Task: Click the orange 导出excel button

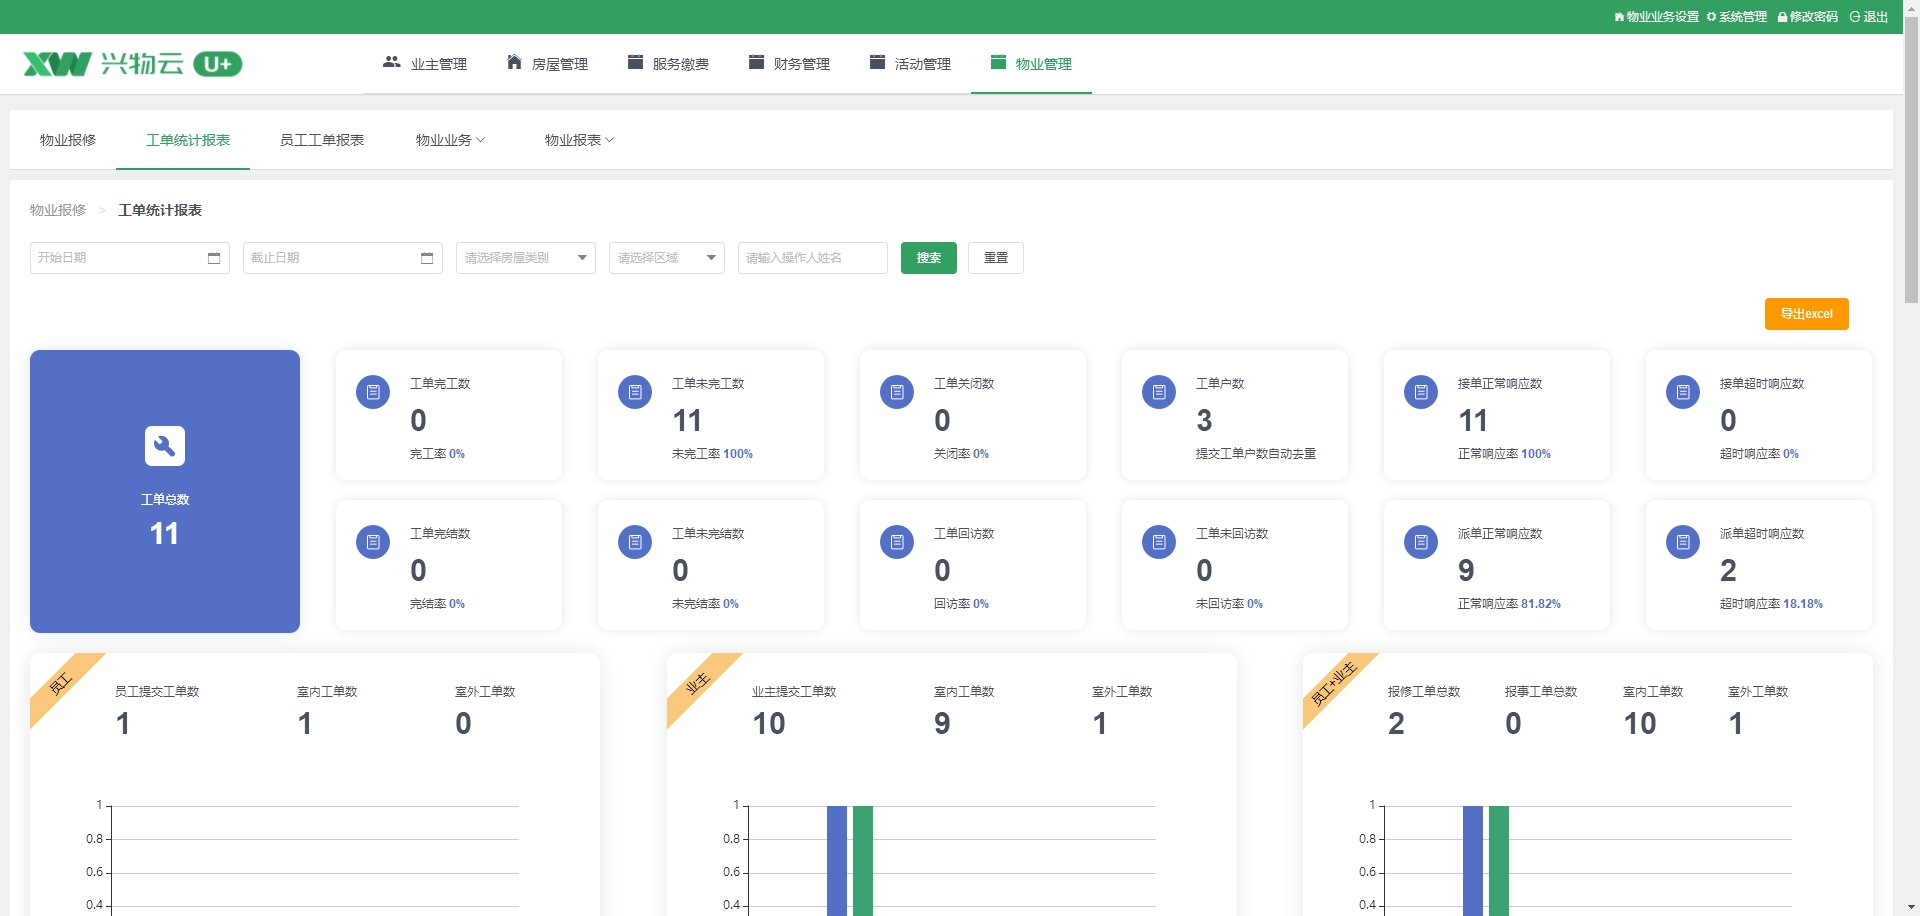Action: pyautogui.click(x=1807, y=314)
